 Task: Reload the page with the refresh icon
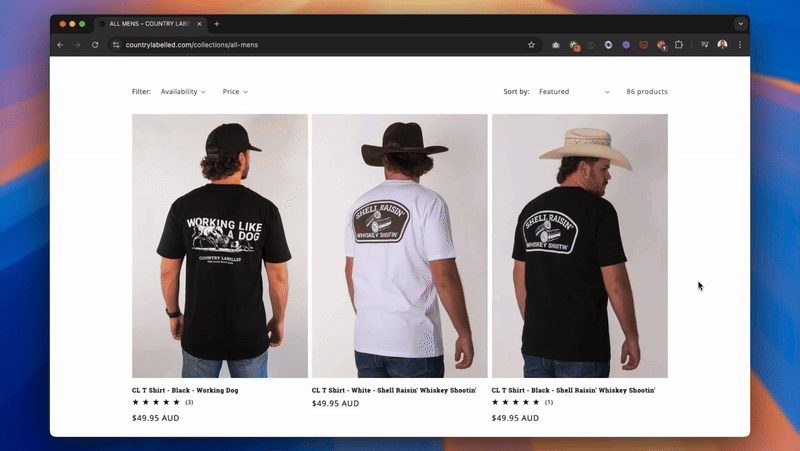click(95, 45)
